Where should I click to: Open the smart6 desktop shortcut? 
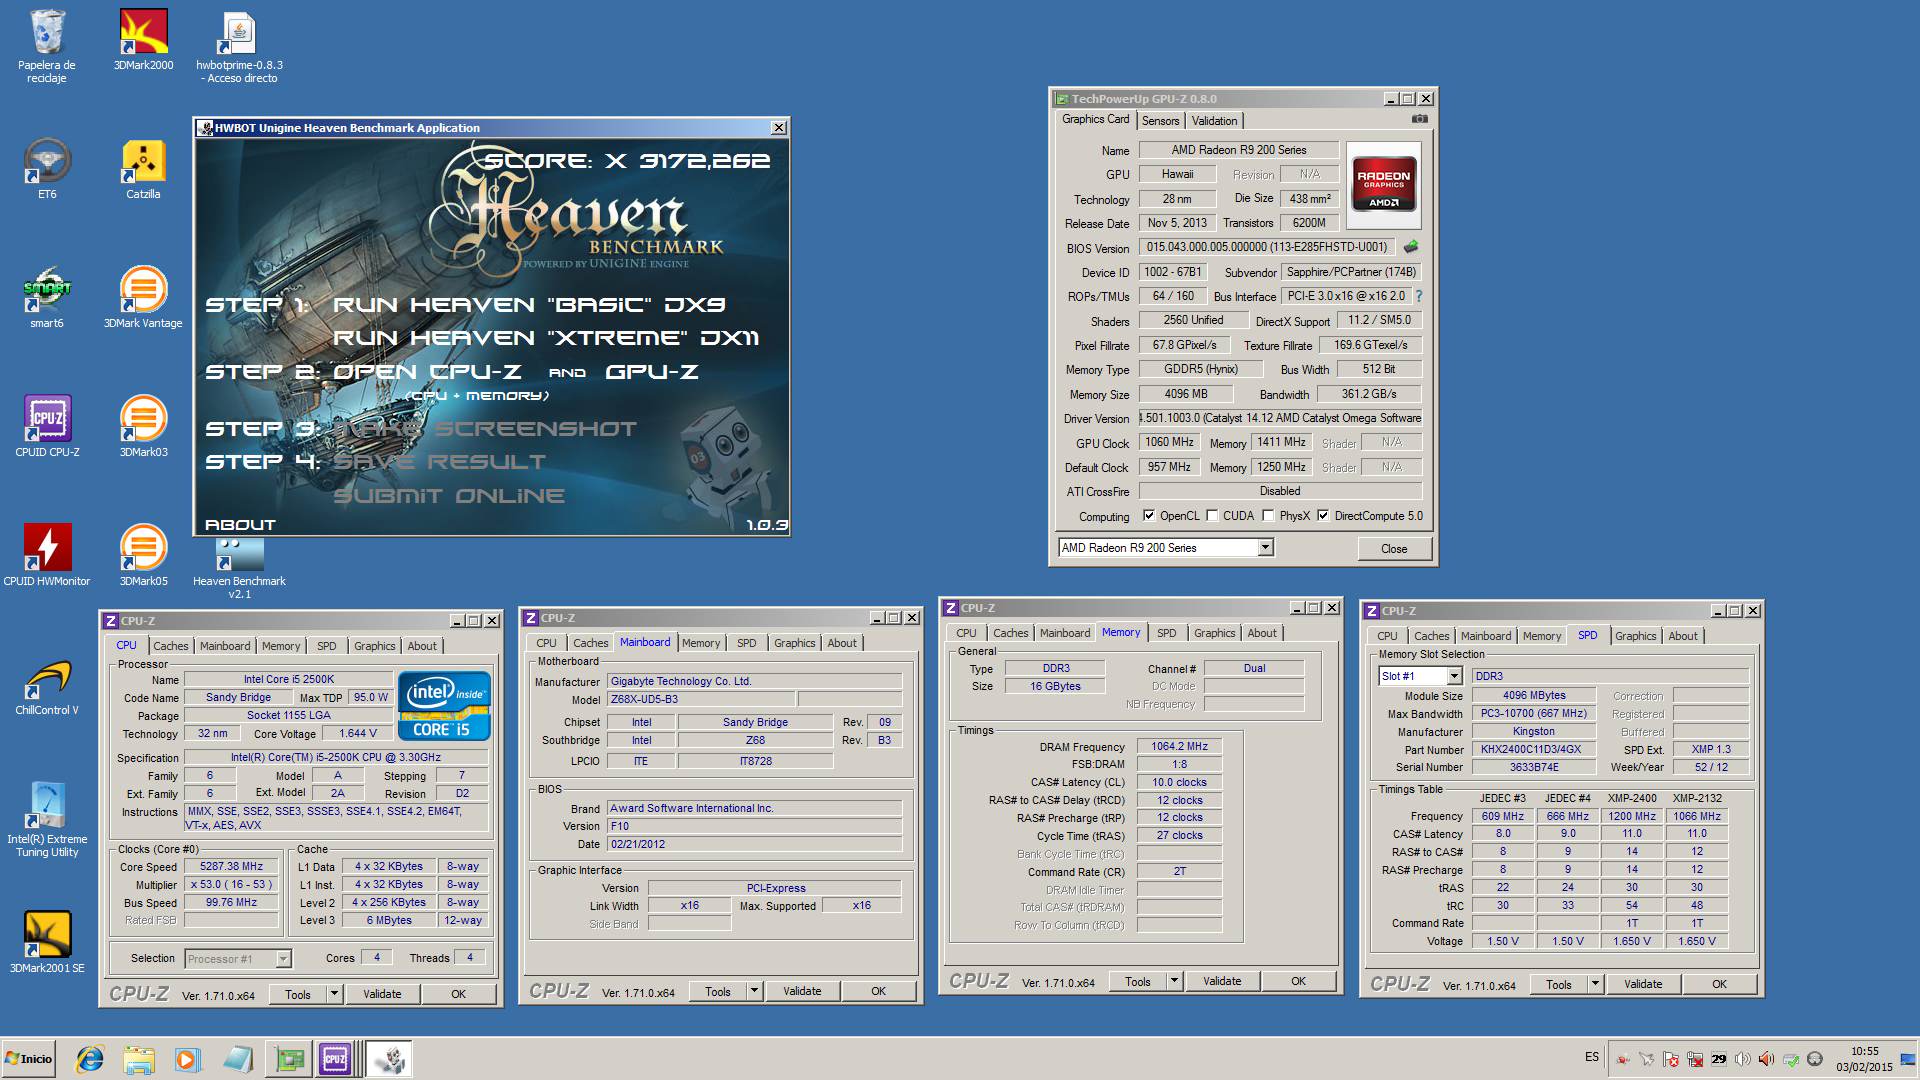click(47, 298)
